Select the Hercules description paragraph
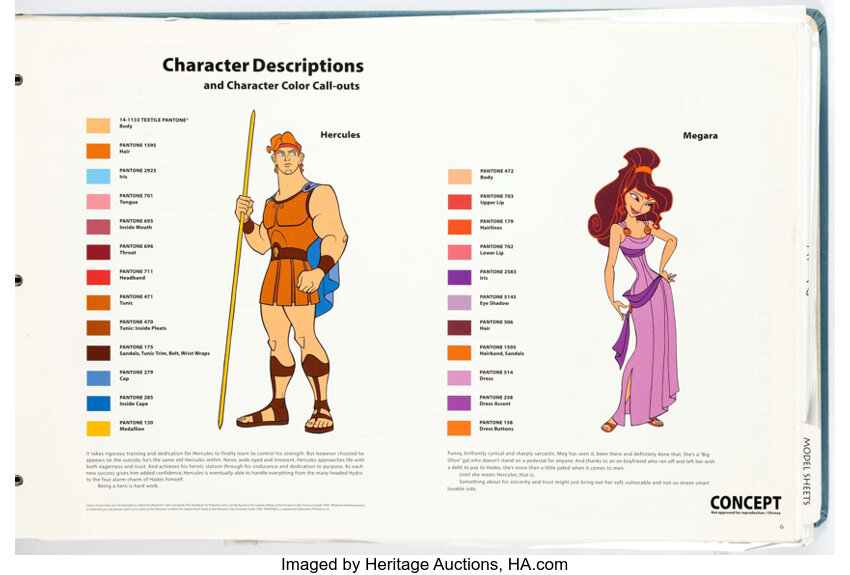The width and height of the screenshot is (850, 575). pyautogui.click(x=226, y=470)
